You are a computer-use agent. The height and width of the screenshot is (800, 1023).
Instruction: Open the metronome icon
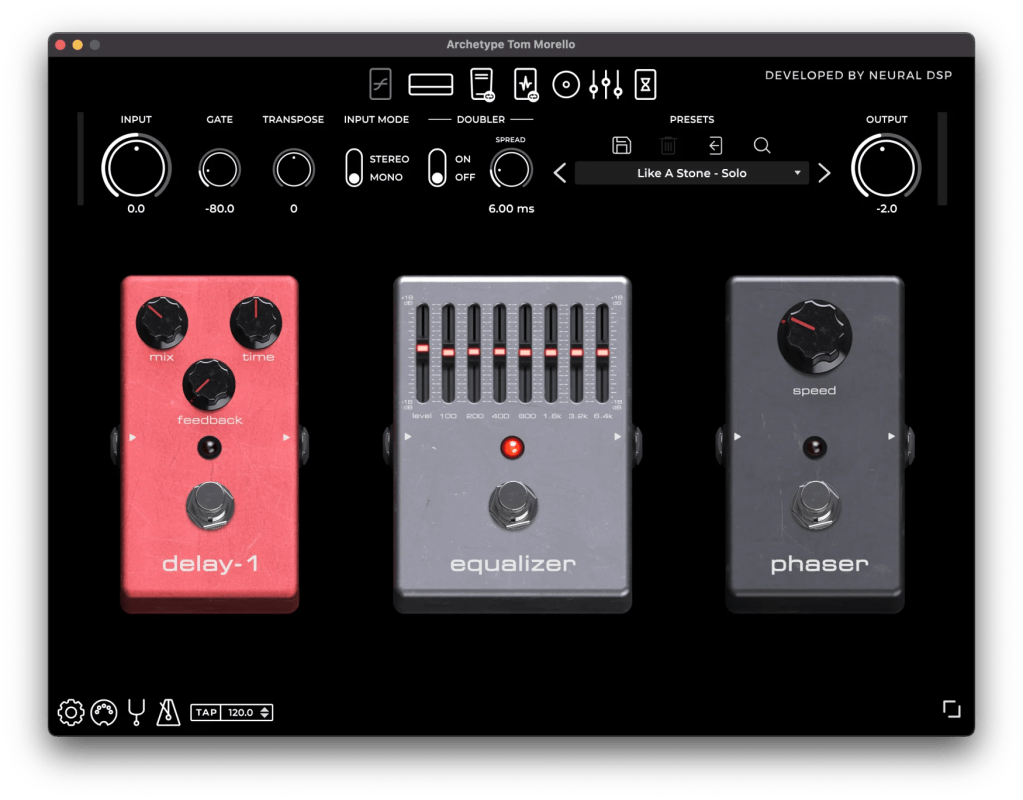[168, 713]
